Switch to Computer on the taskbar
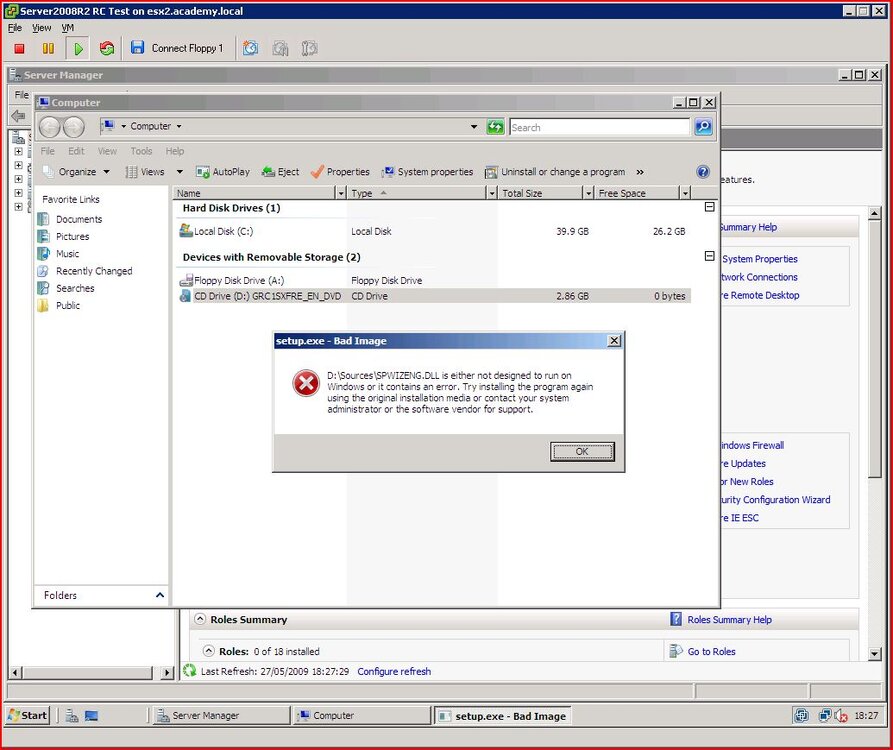Screen dimensions: 893x750 pos(362,716)
